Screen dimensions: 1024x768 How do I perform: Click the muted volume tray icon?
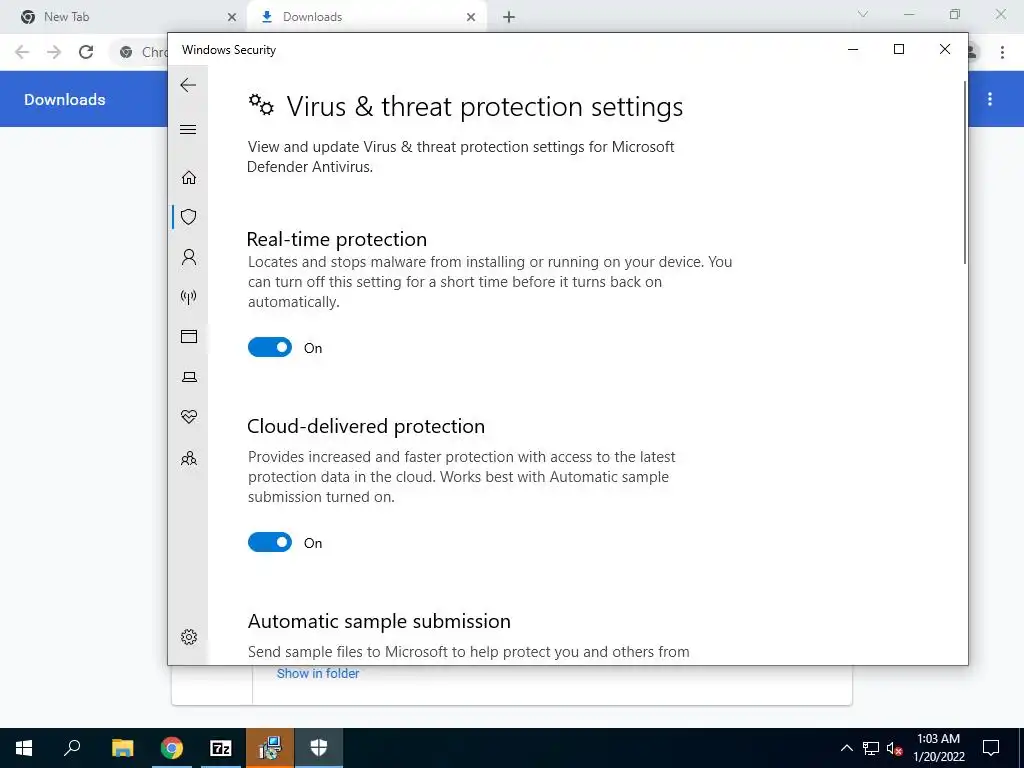[894, 748]
